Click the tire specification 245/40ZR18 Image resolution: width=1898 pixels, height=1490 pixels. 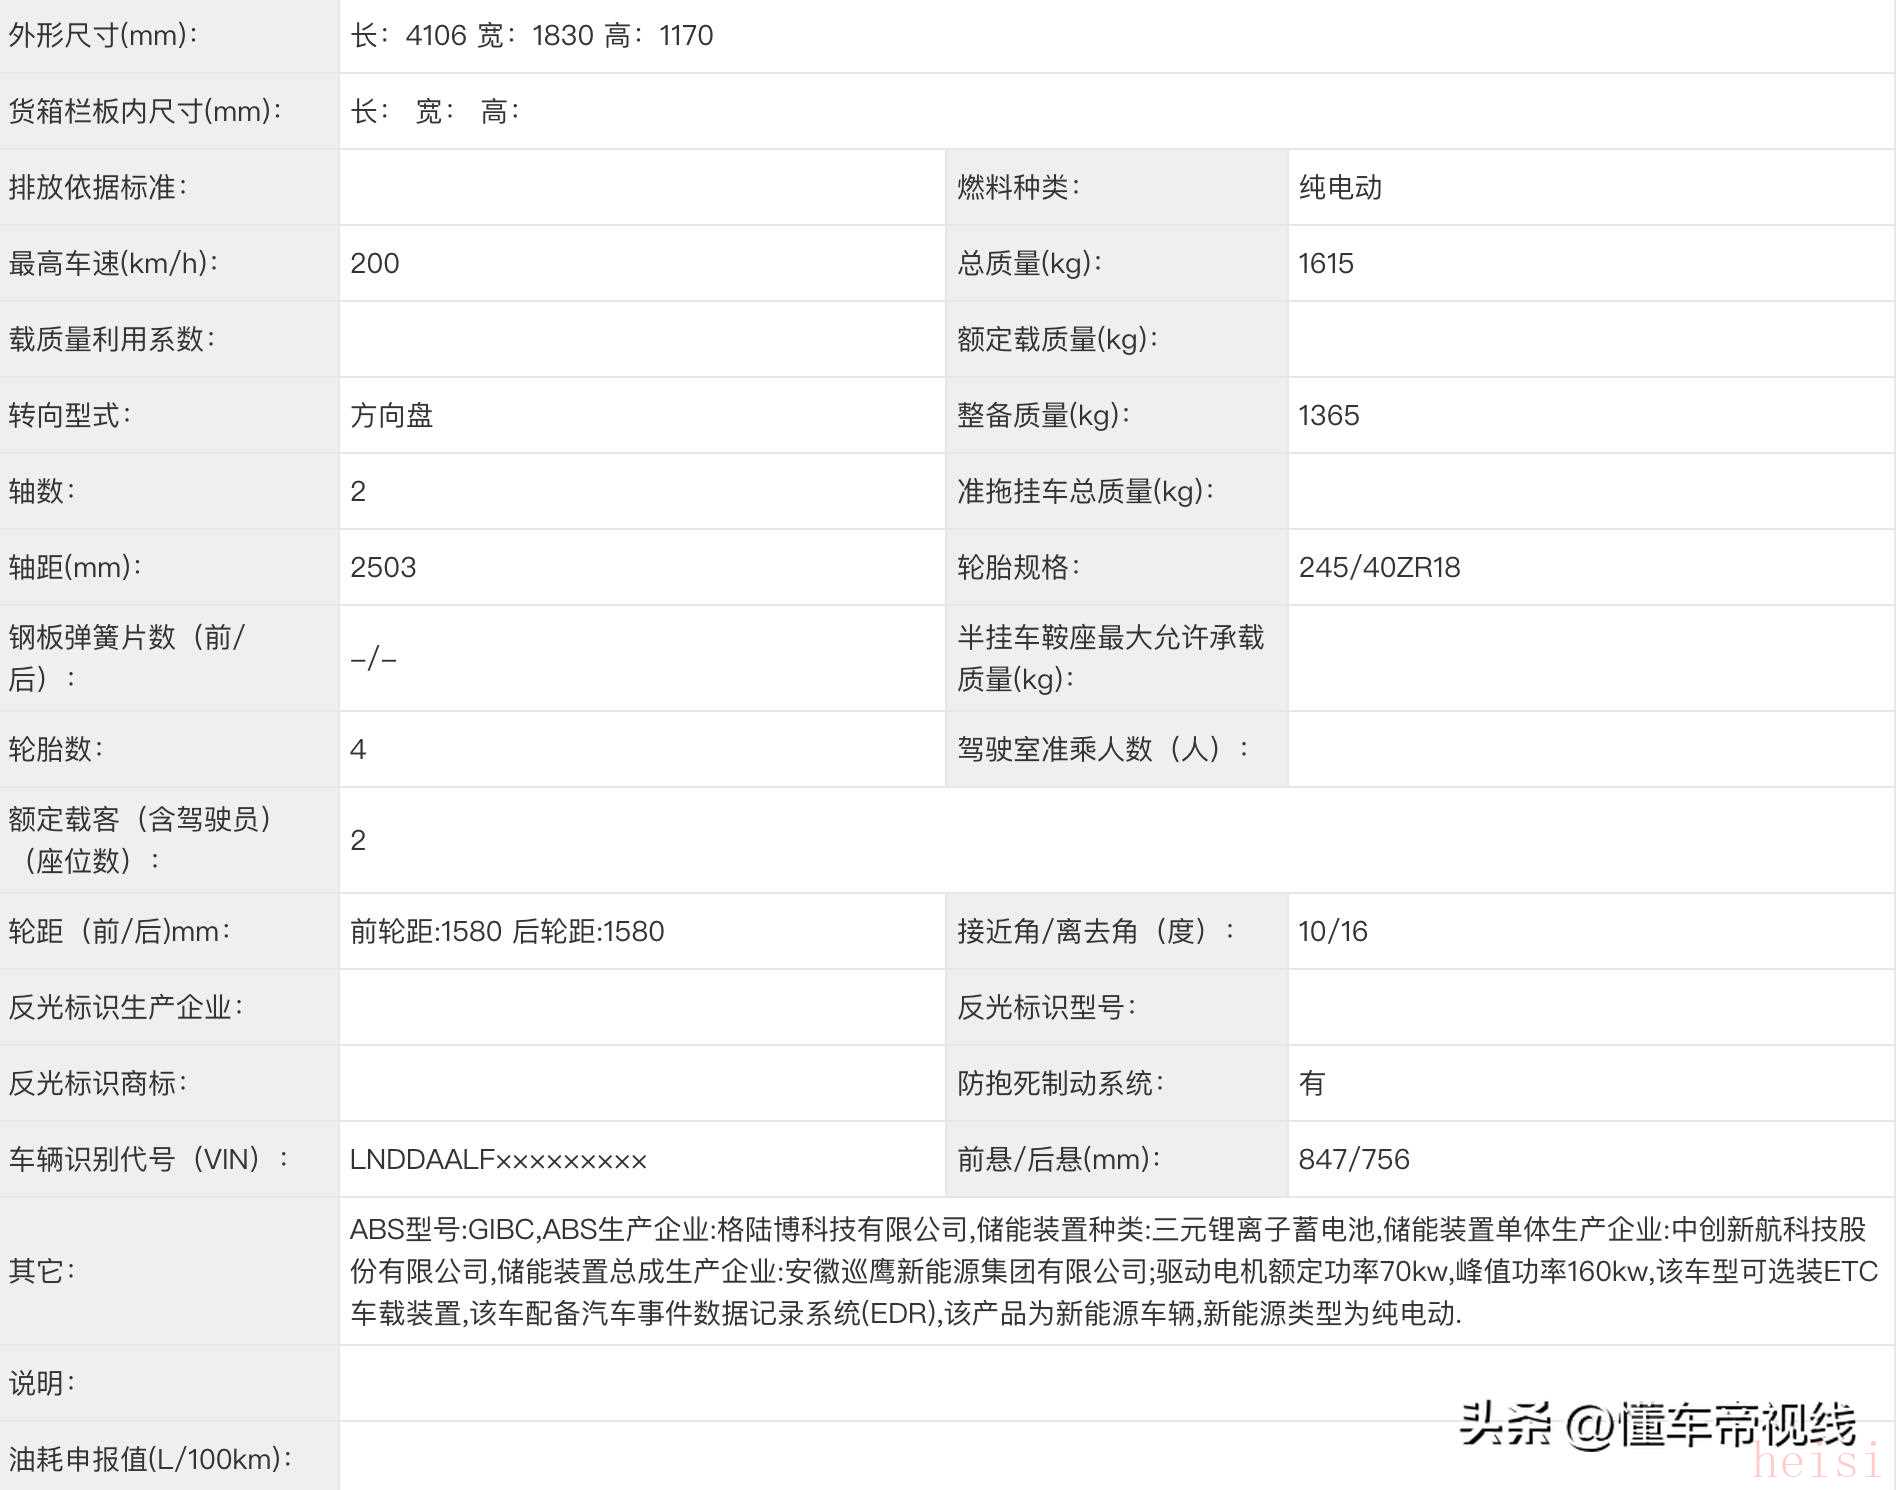(x=1379, y=567)
